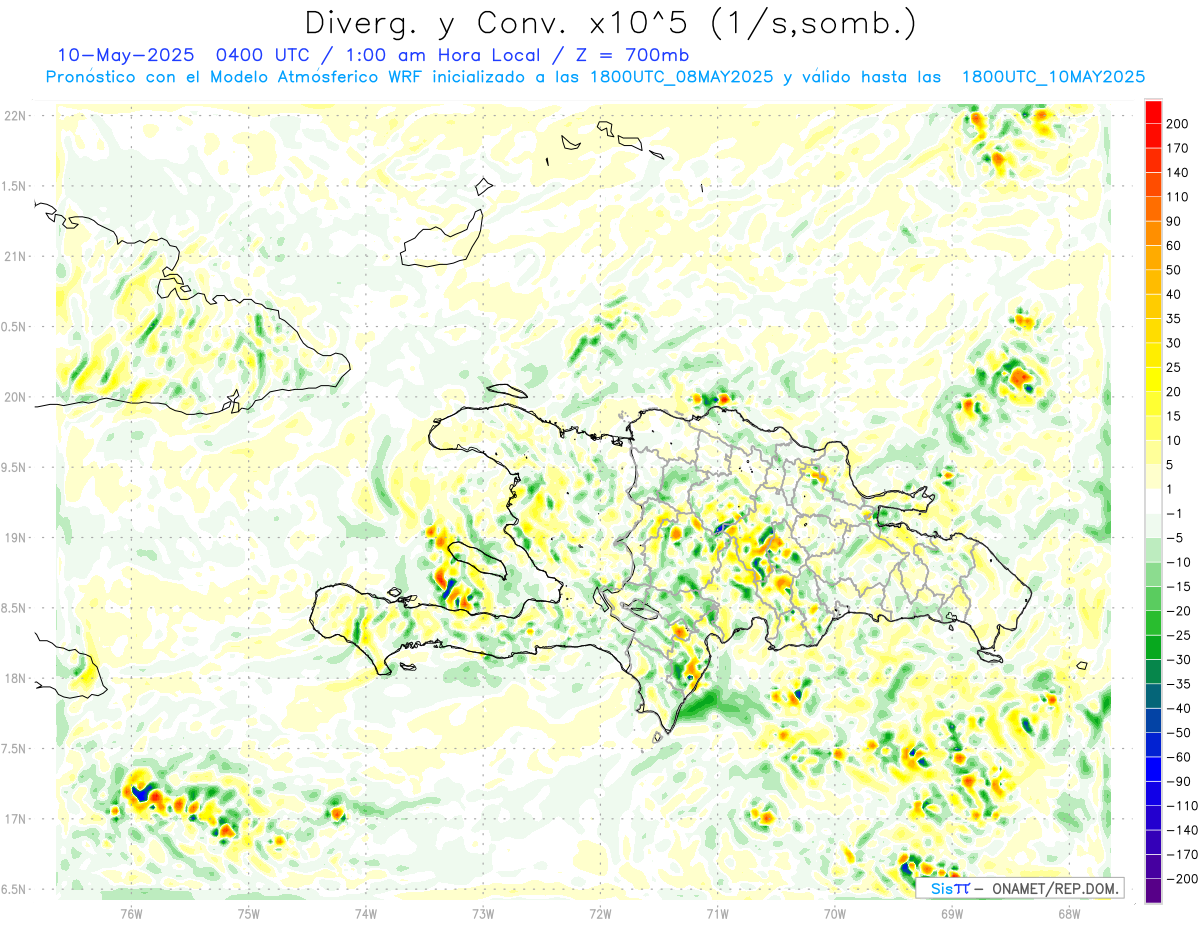
Task: Click the '90' color scale value
Action: (1174, 222)
